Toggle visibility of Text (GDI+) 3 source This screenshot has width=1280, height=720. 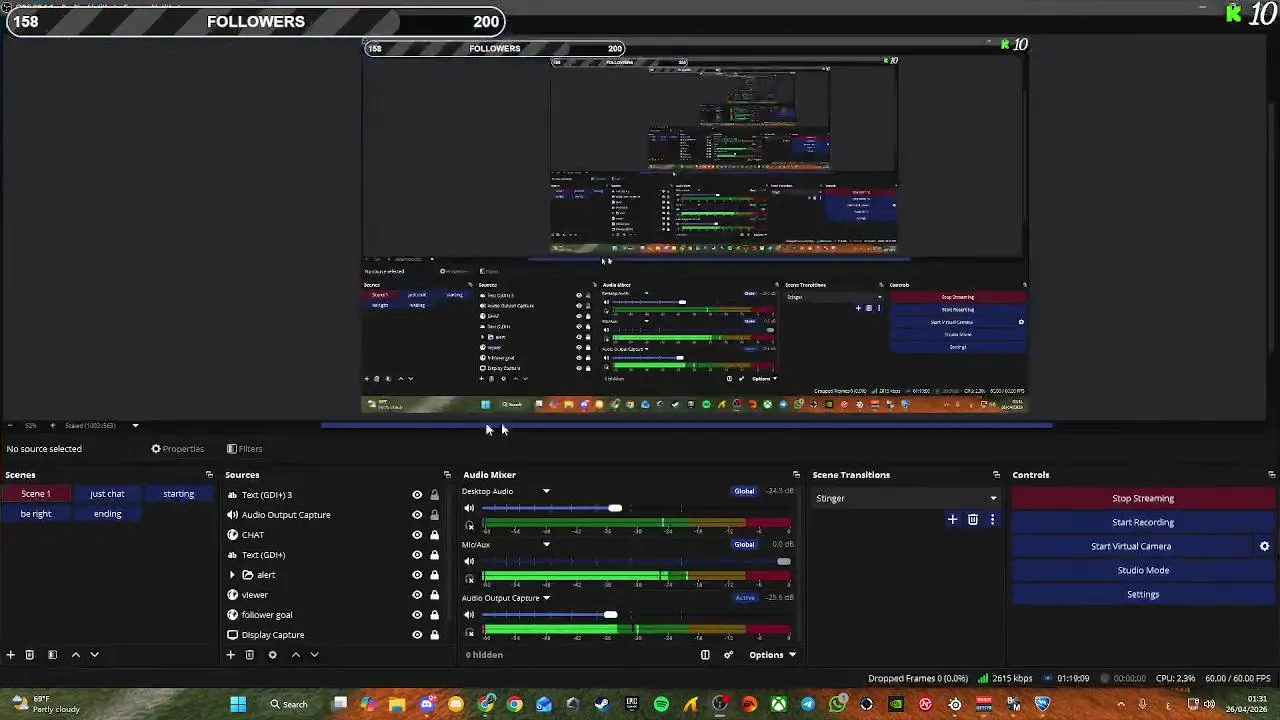(x=417, y=495)
